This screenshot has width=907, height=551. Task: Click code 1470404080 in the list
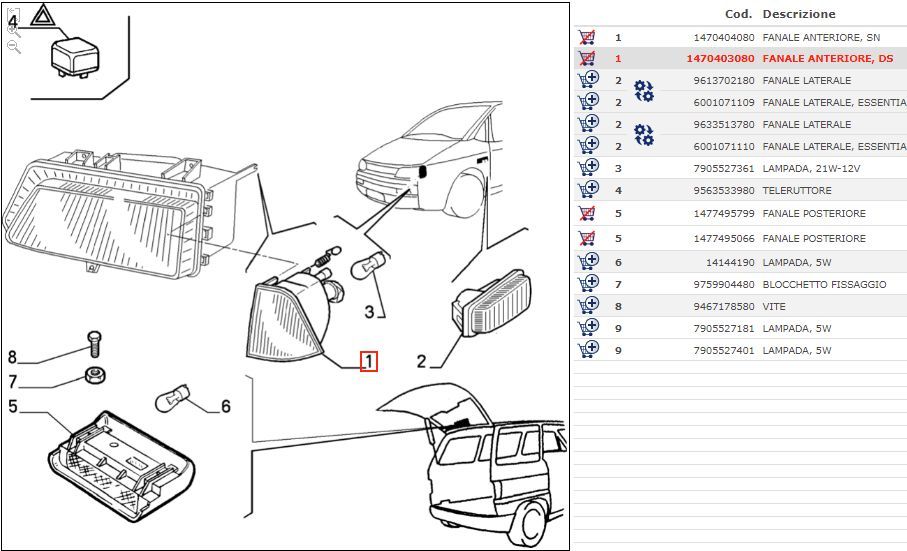724,38
